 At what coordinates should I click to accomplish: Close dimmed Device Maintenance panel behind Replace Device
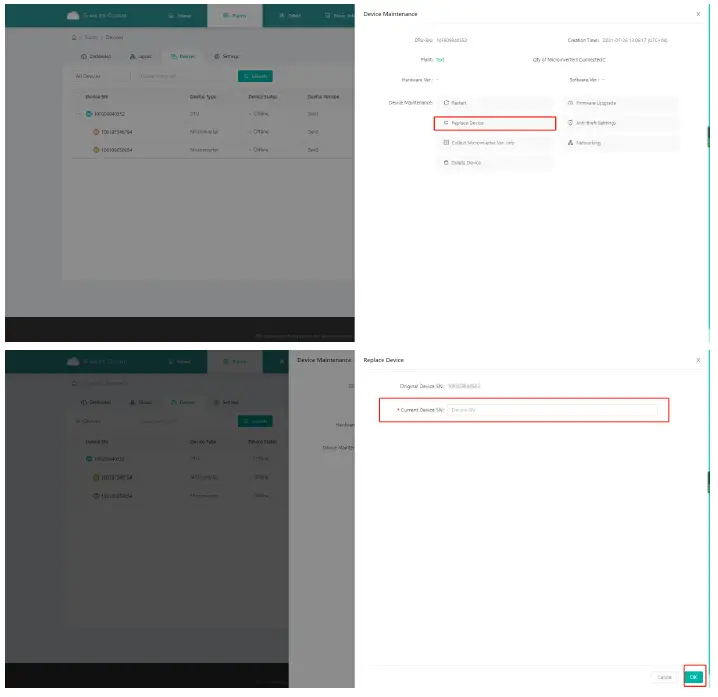pyautogui.click(x=282, y=362)
